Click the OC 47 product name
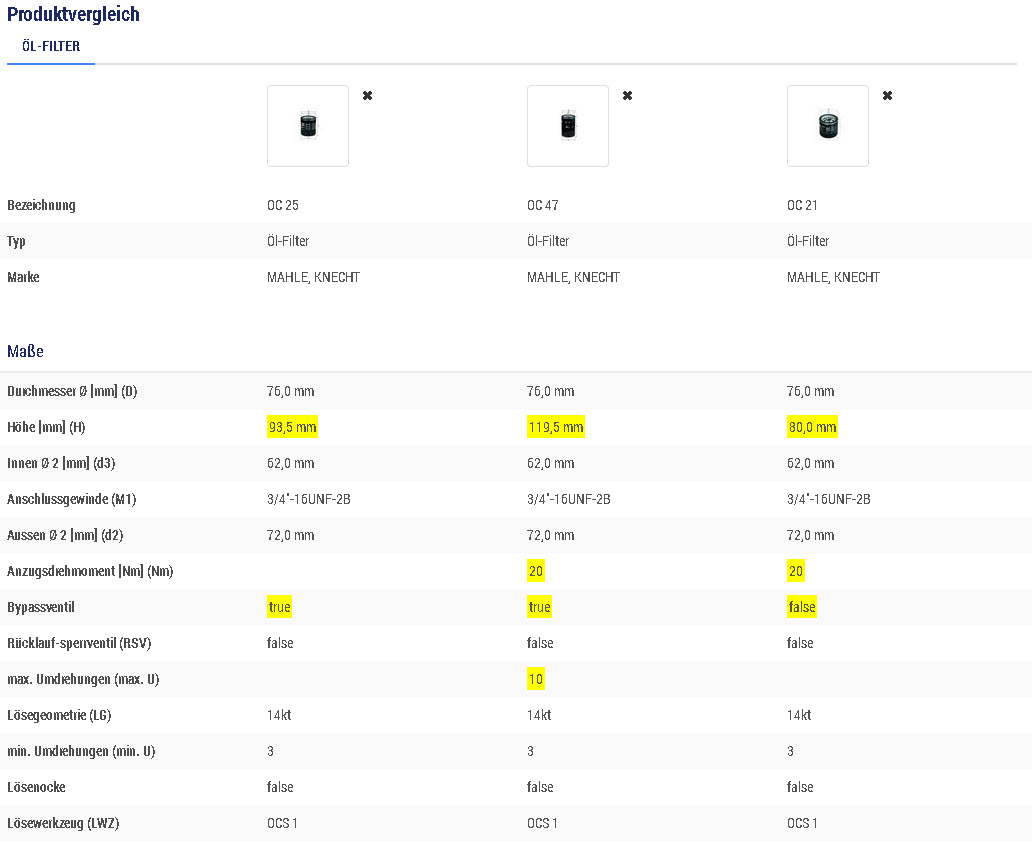1036x848 pixels. tap(542, 206)
